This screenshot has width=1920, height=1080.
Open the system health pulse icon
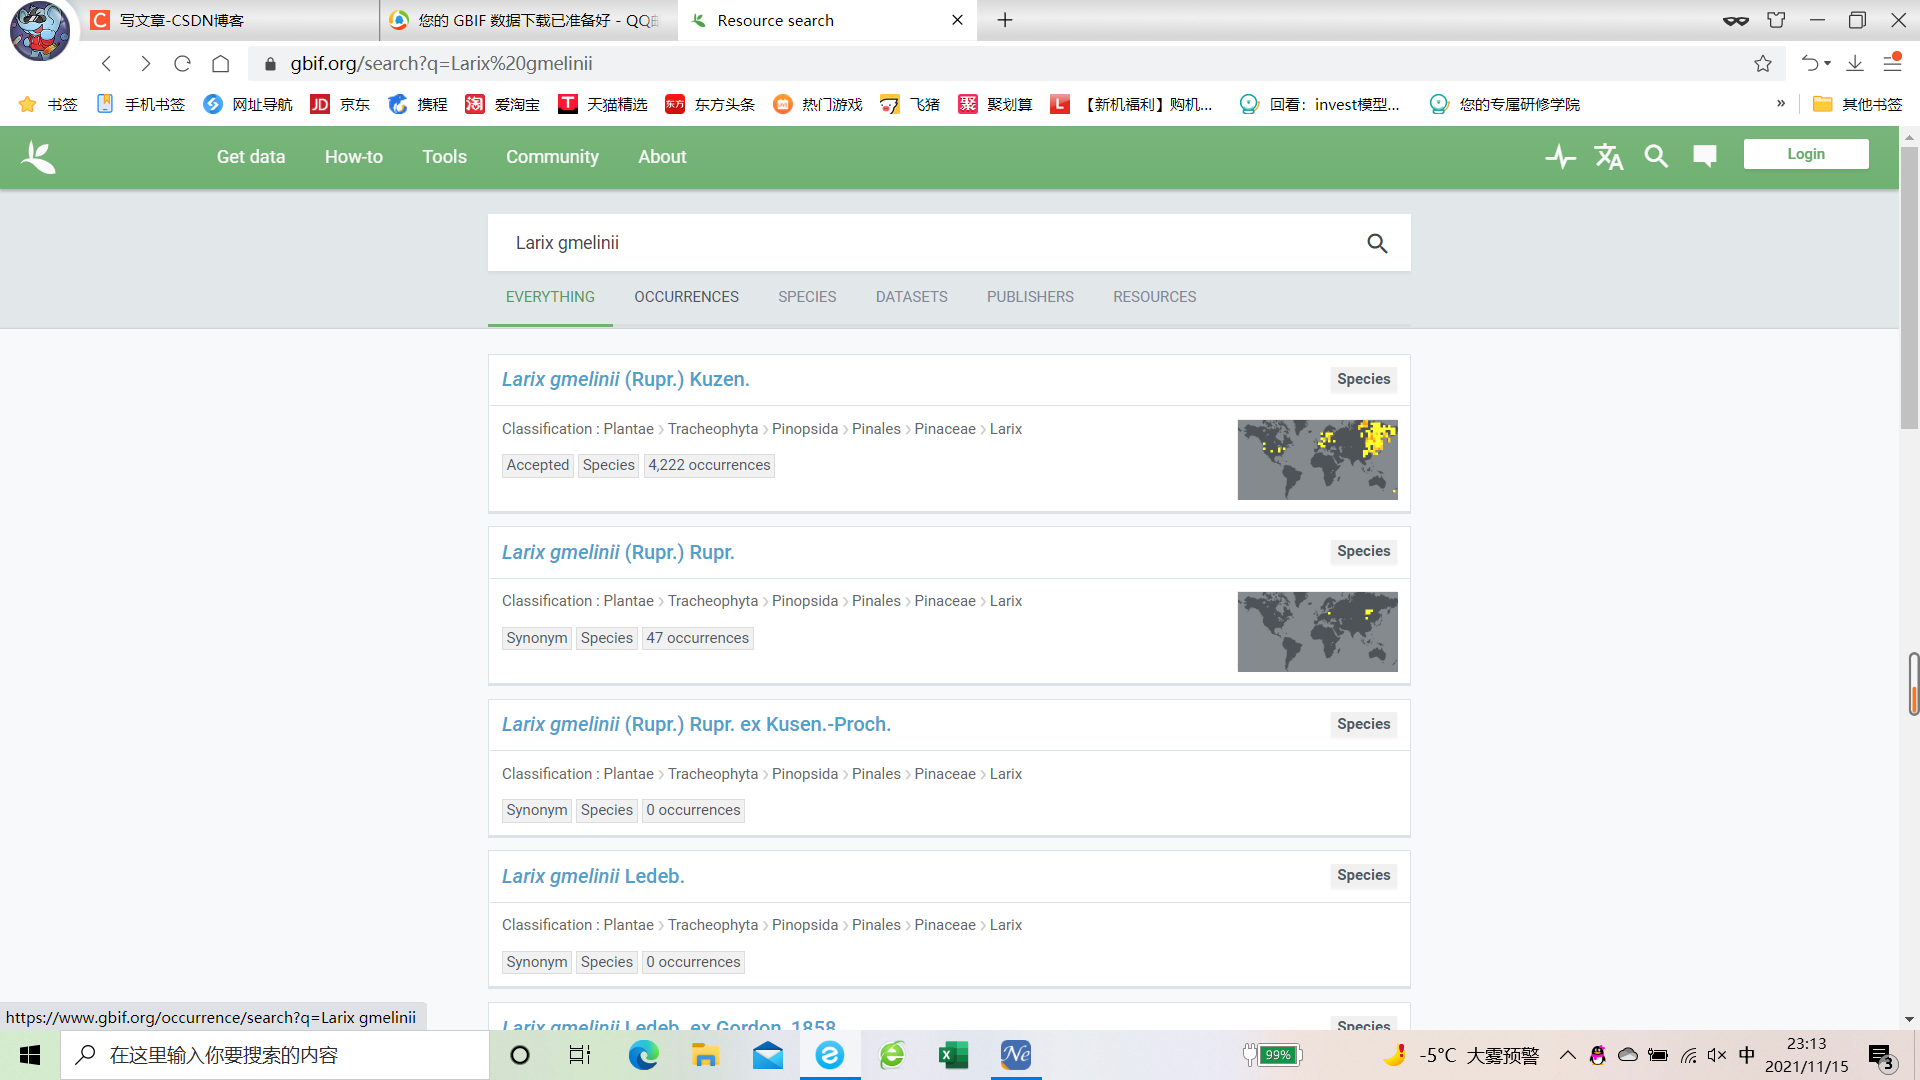1560,157
